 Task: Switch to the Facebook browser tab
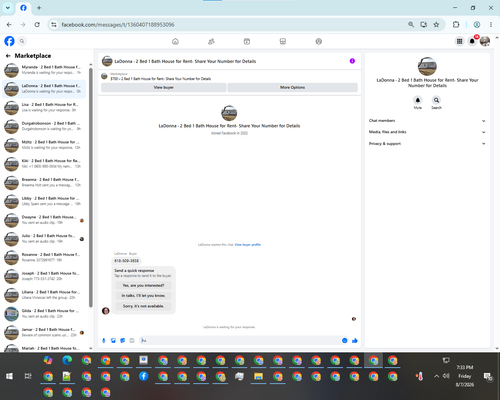tap(23, 8)
